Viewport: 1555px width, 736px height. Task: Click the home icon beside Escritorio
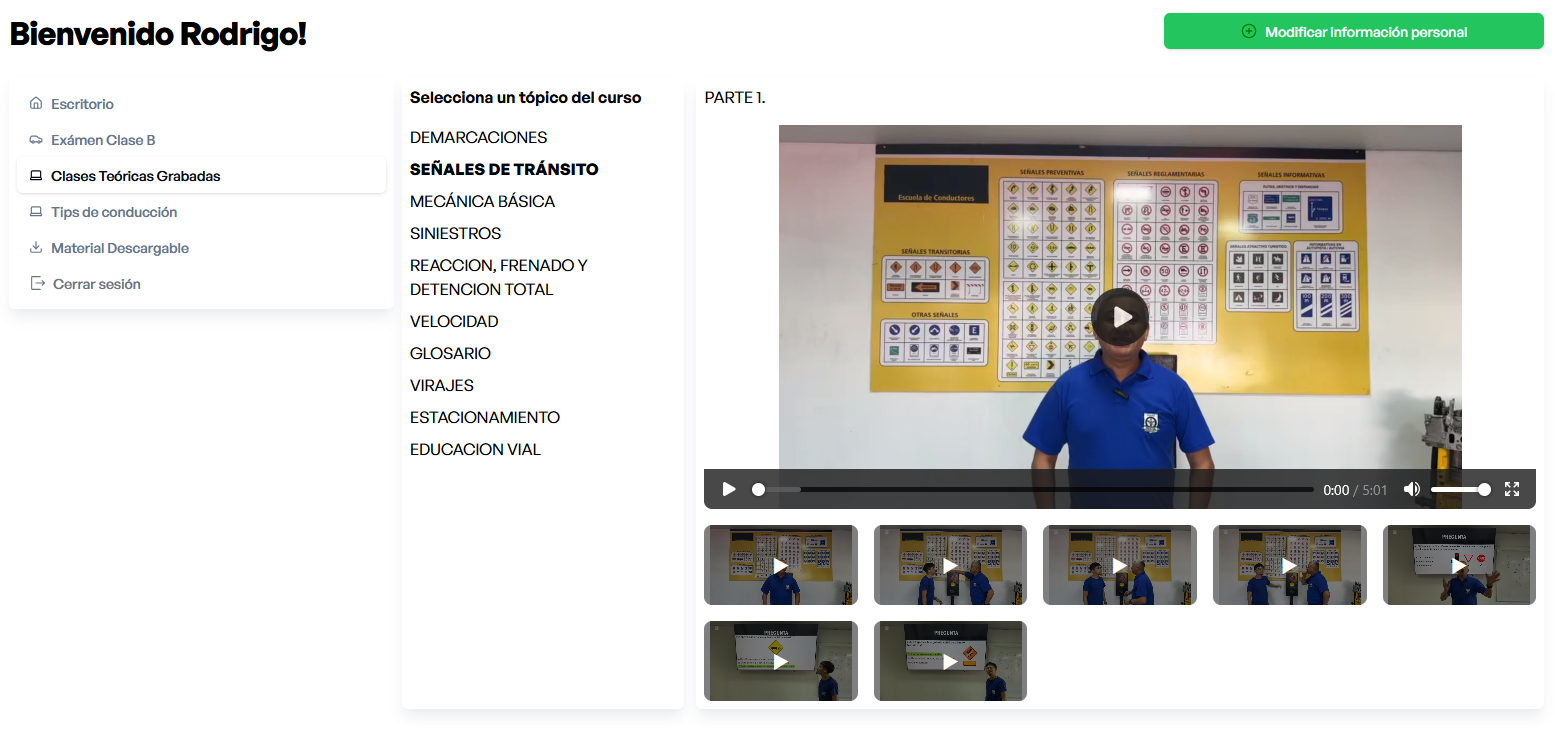(36, 104)
